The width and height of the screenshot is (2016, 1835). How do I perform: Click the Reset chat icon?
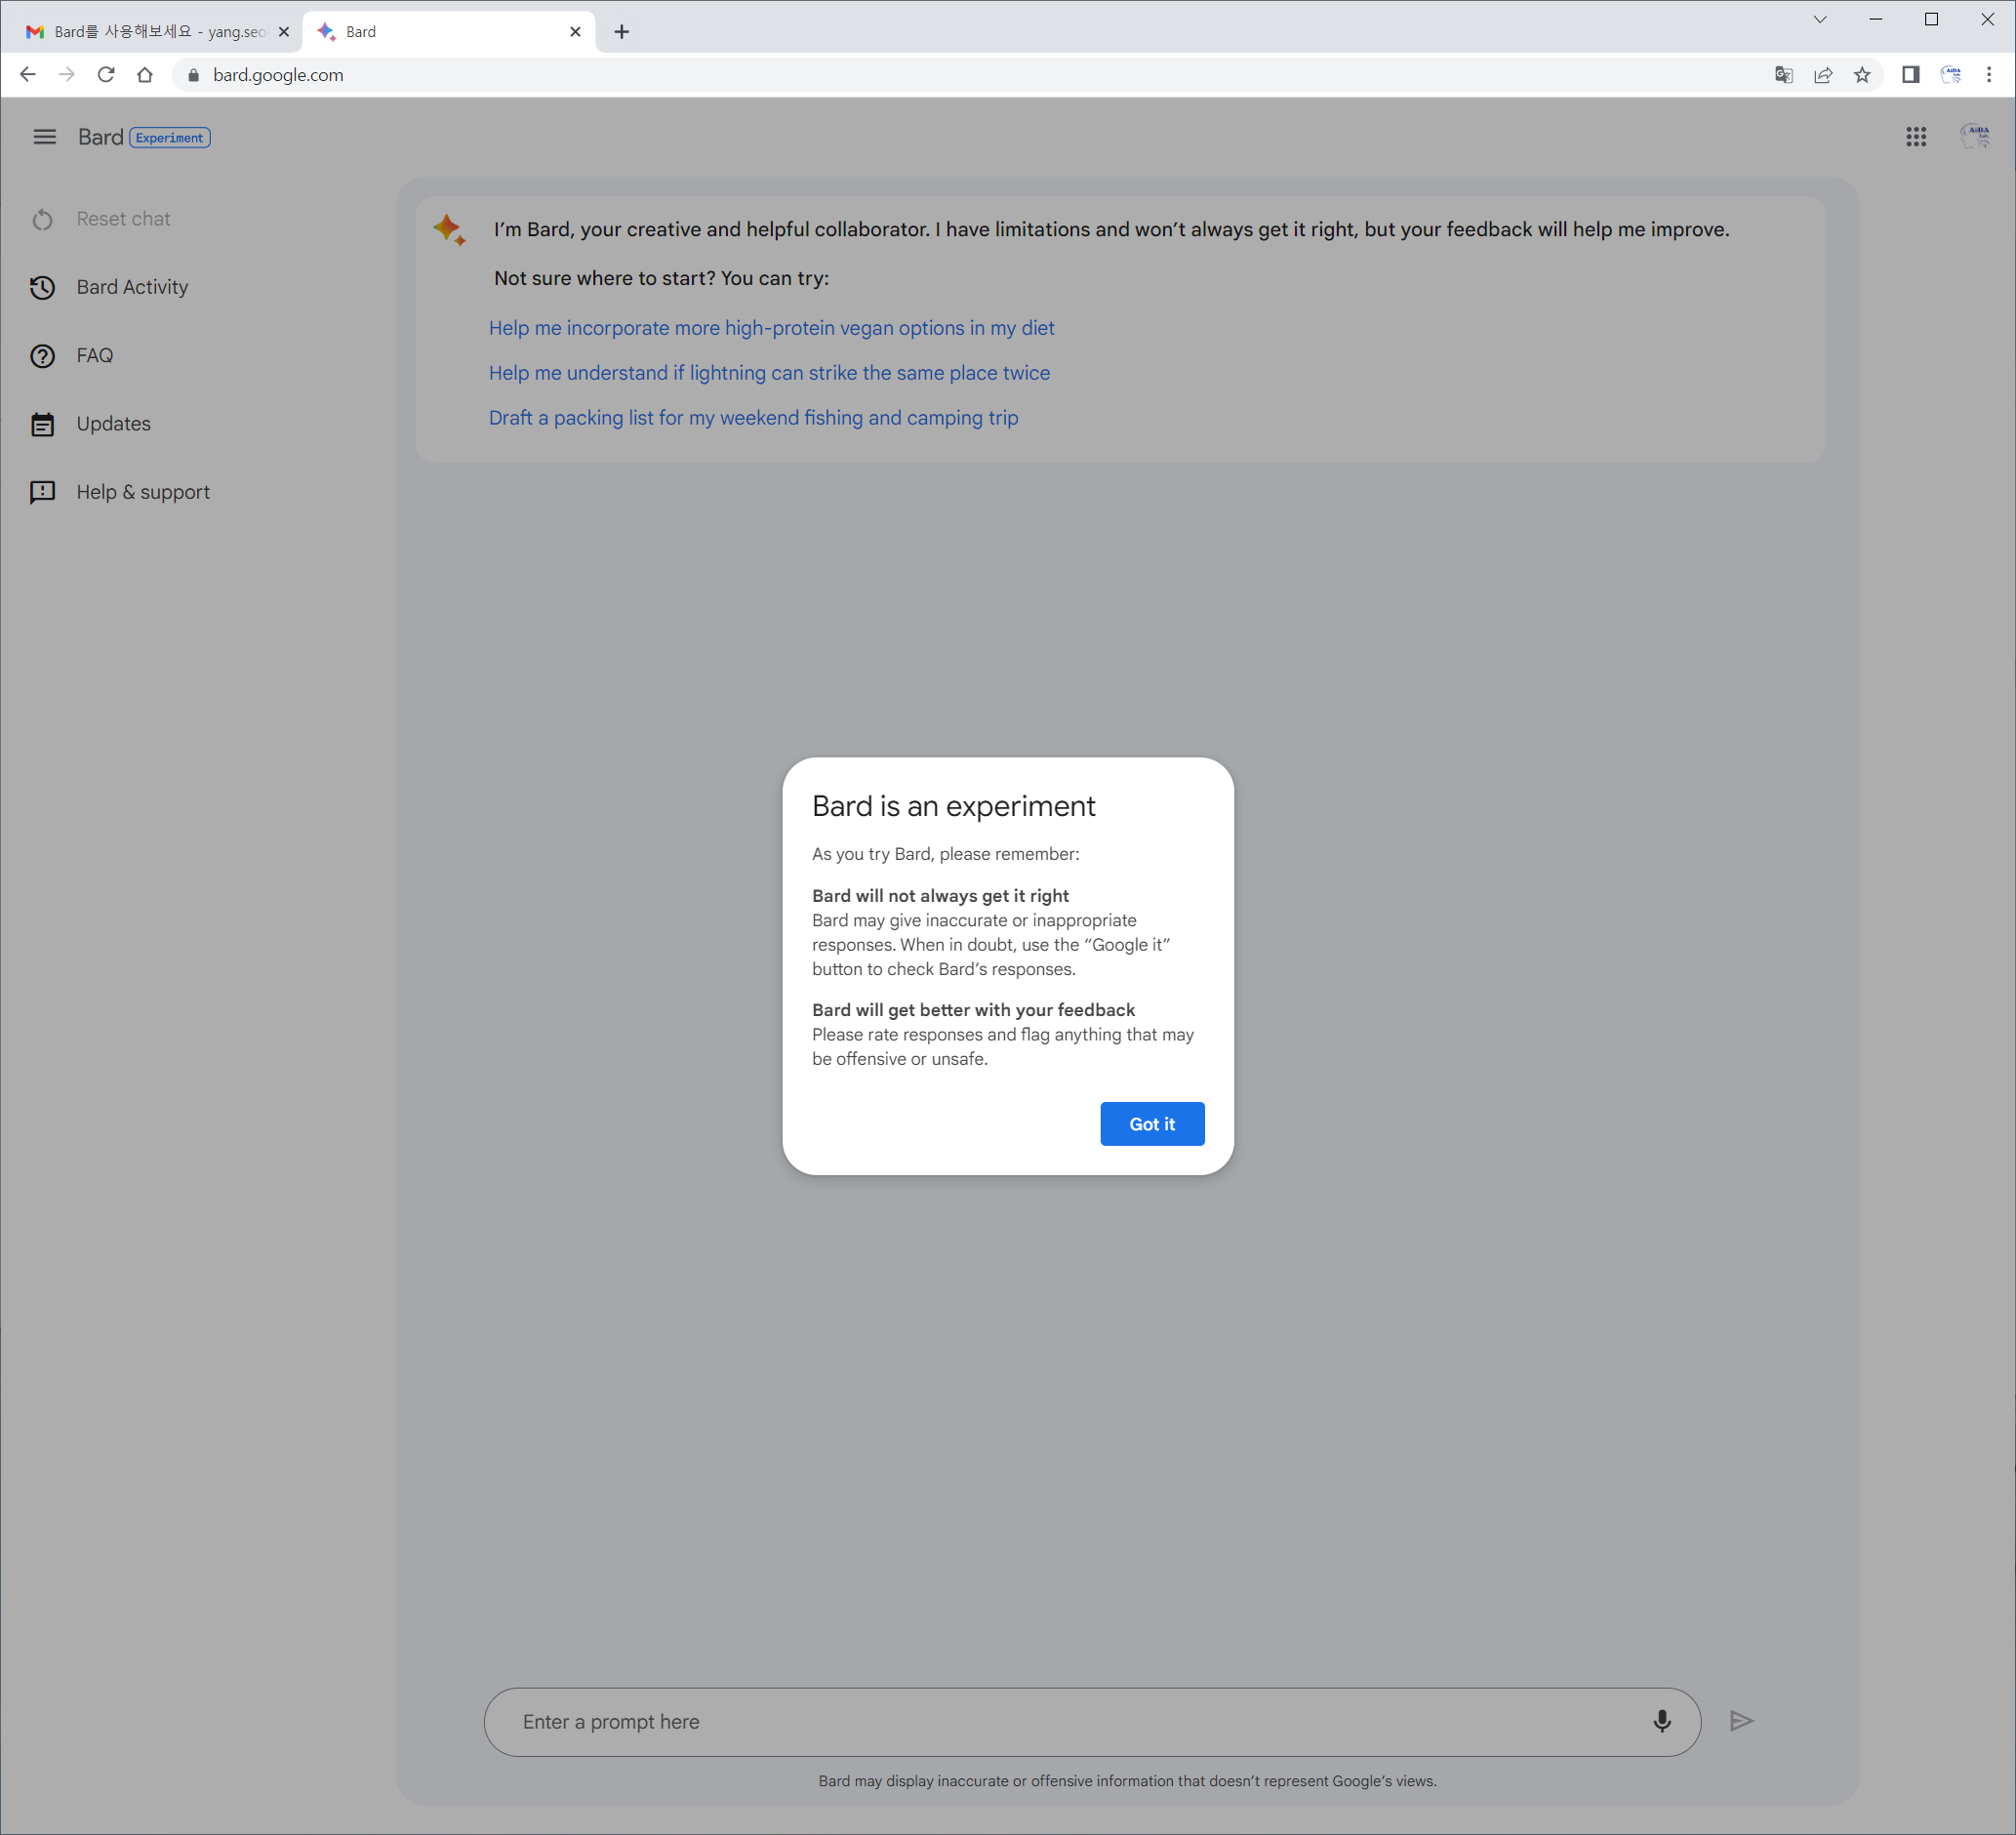pyautogui.click(x=42, y=219)
